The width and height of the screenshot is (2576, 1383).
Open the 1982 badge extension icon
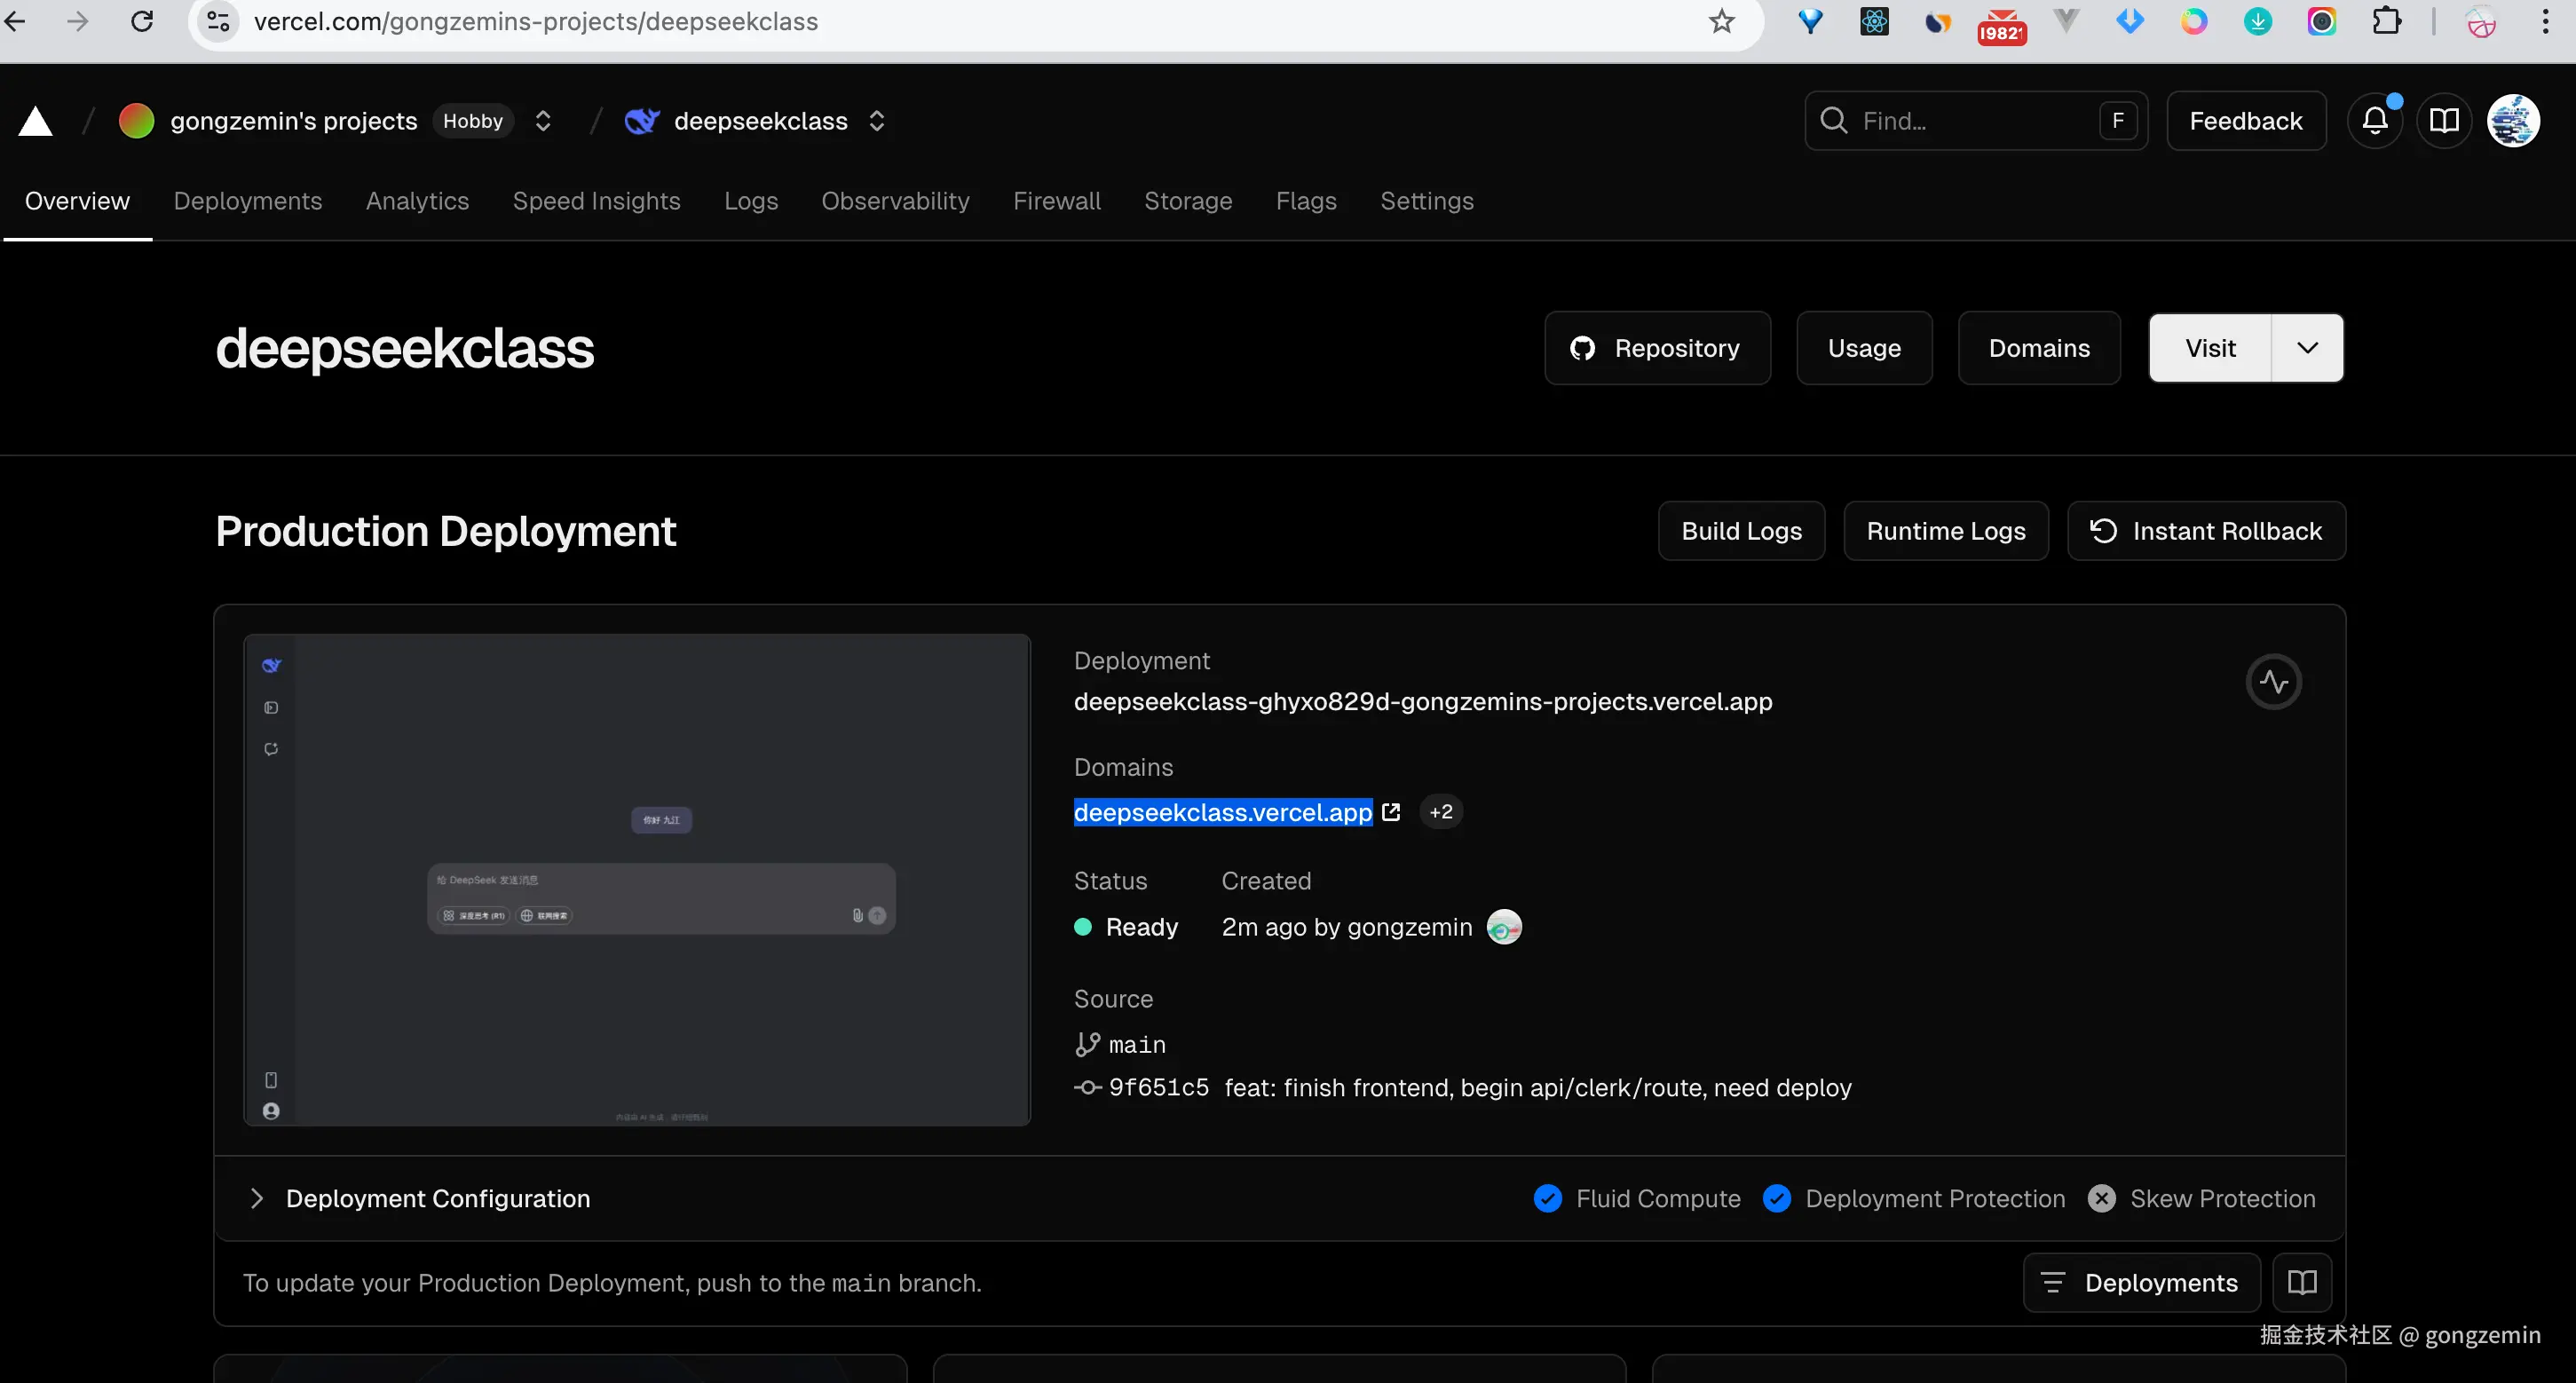tap(2001, 25)
